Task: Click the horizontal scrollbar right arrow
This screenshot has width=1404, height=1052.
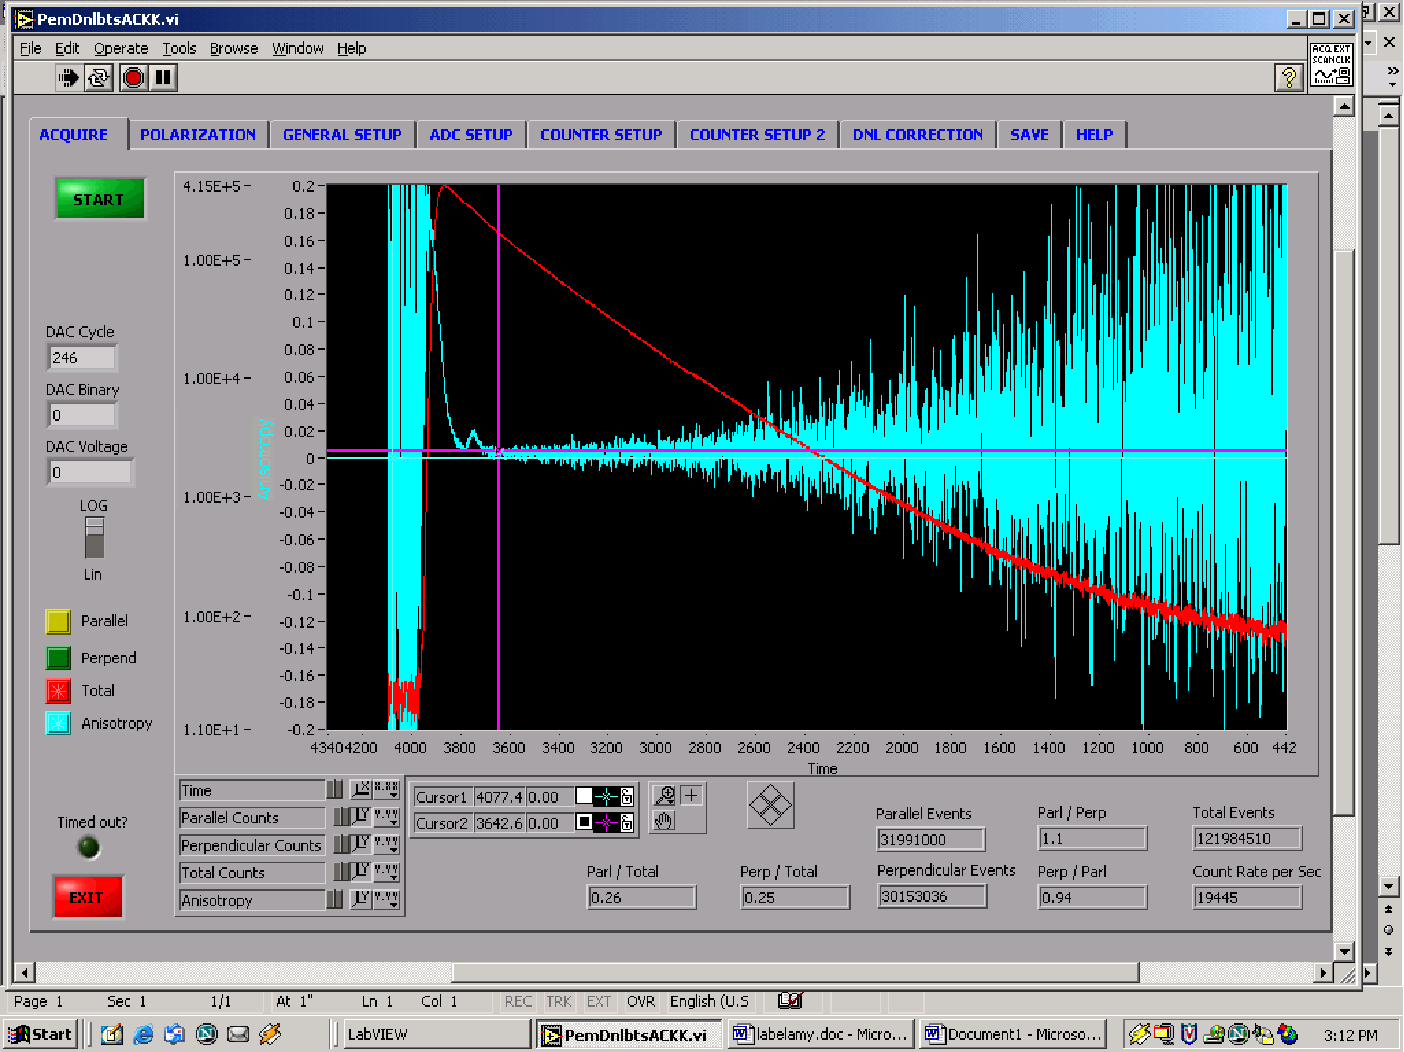Action: pyautogui.click(x=1324, y=972)
